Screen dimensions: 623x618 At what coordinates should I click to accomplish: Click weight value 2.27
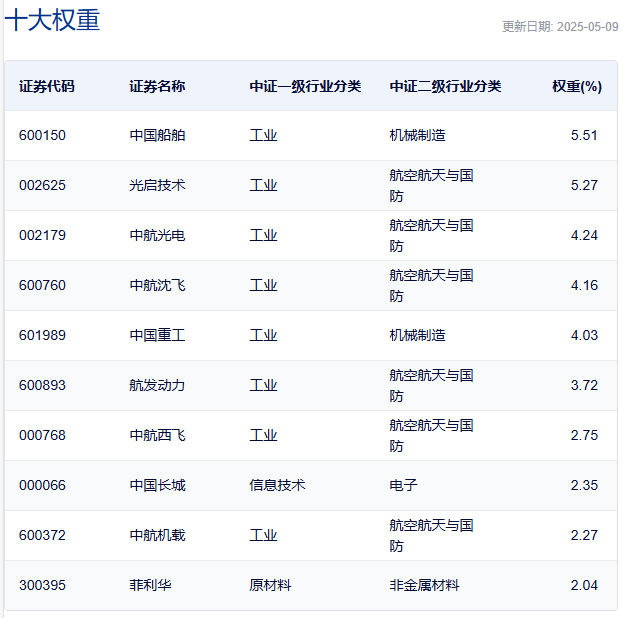(584, 535)
